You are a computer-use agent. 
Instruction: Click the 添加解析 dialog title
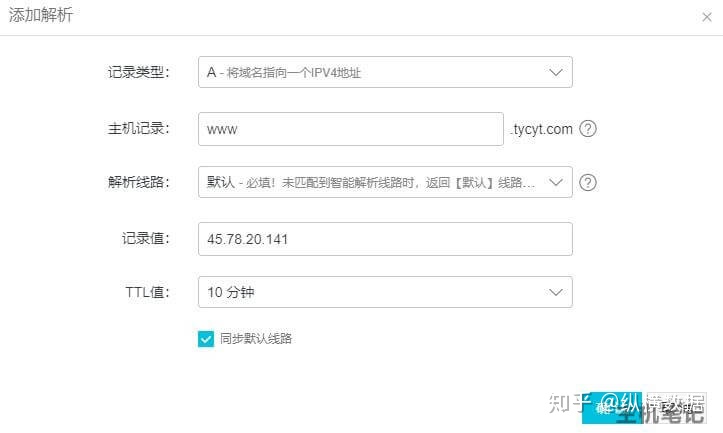(x=41, y=15)
